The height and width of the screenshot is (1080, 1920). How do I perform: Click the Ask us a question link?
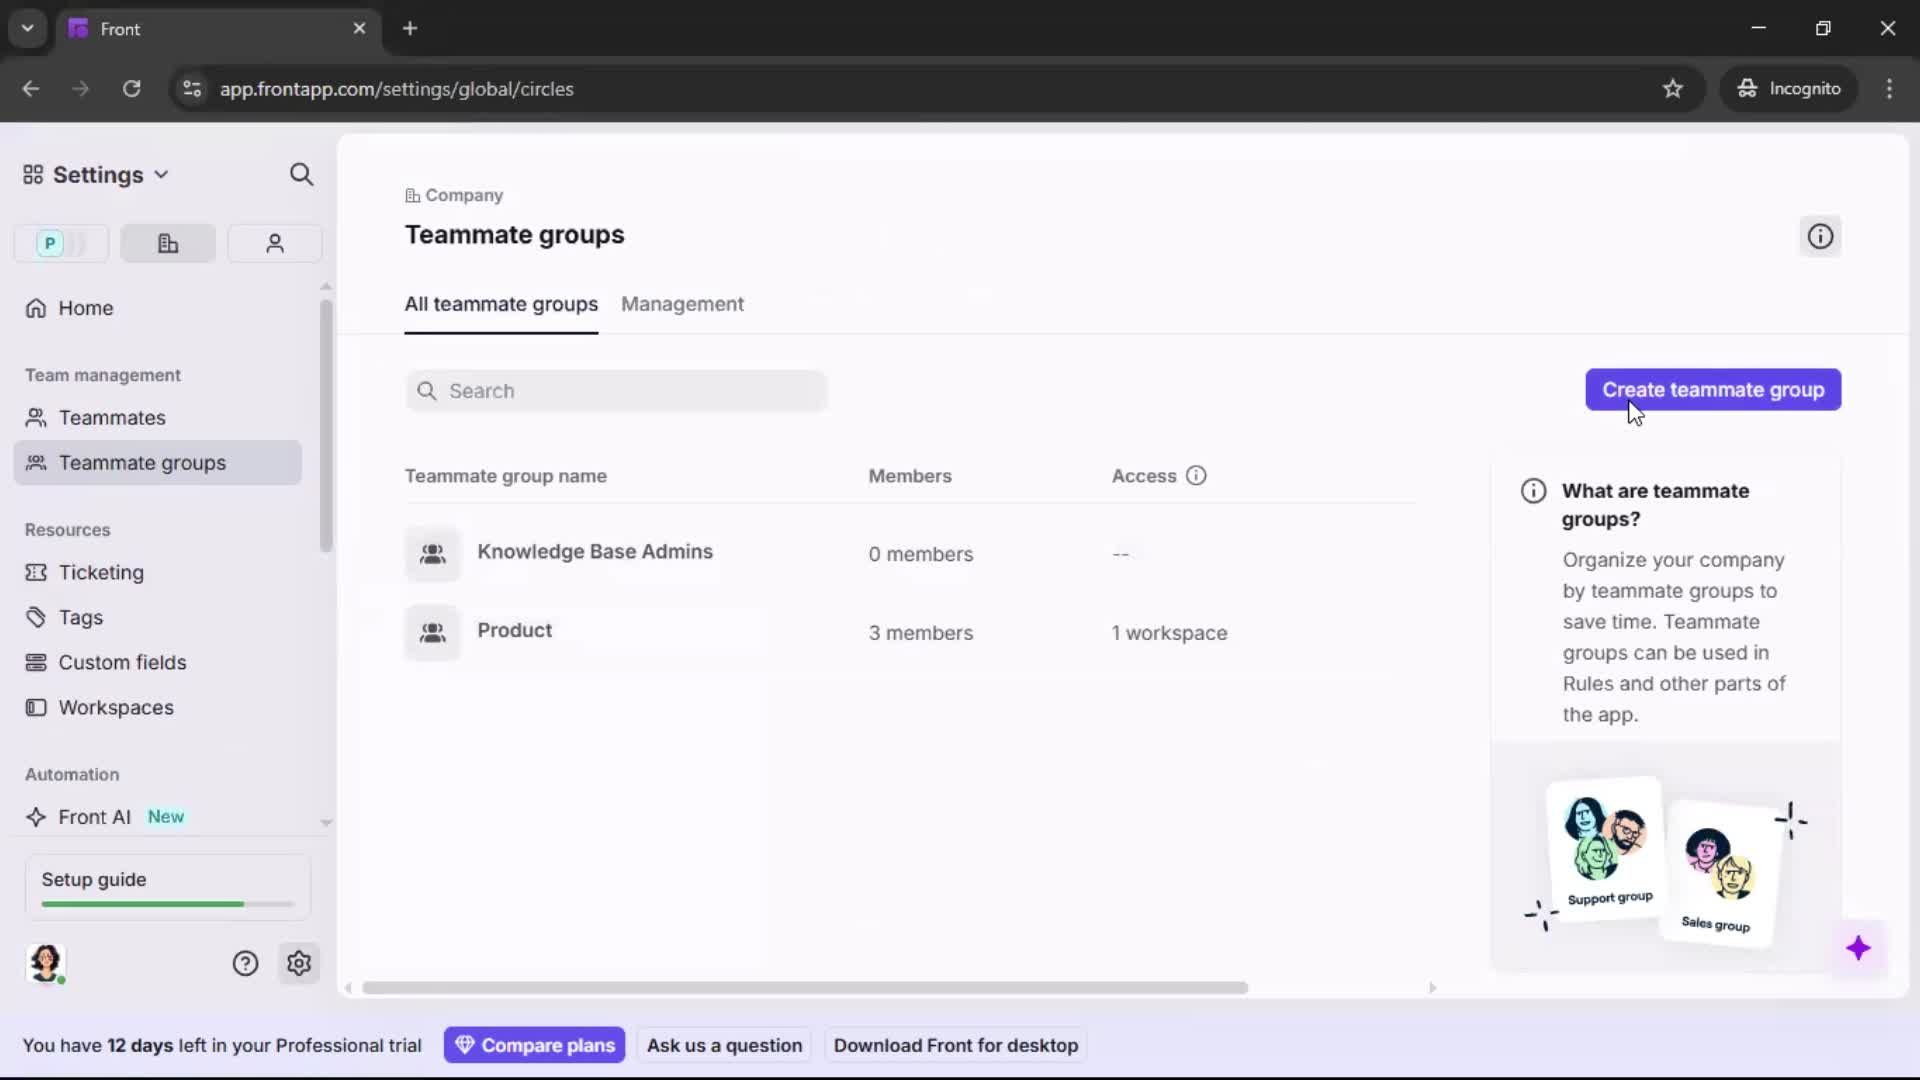click(x=724, y=1044)
